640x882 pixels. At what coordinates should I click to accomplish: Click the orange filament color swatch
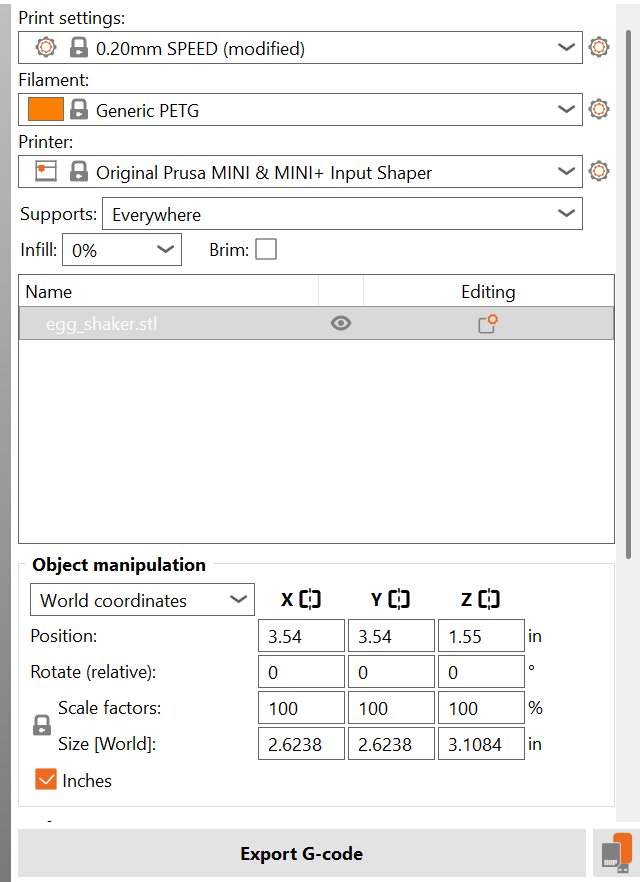point(46,109)
